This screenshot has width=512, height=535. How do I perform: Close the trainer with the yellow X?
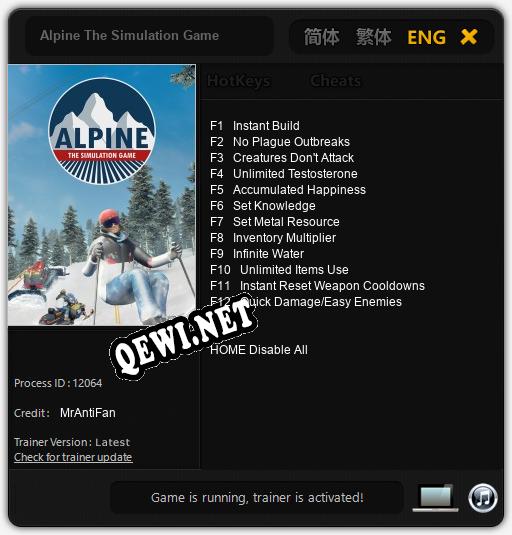468,37
